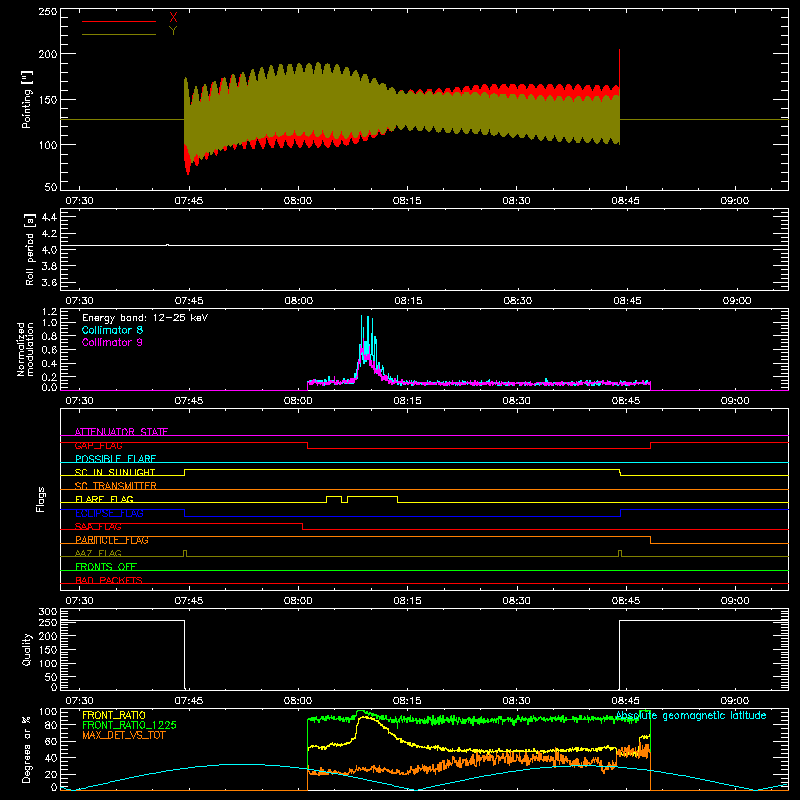Click the SAA_FLAG label
800x800 pixels.
(x=98, y=527)
